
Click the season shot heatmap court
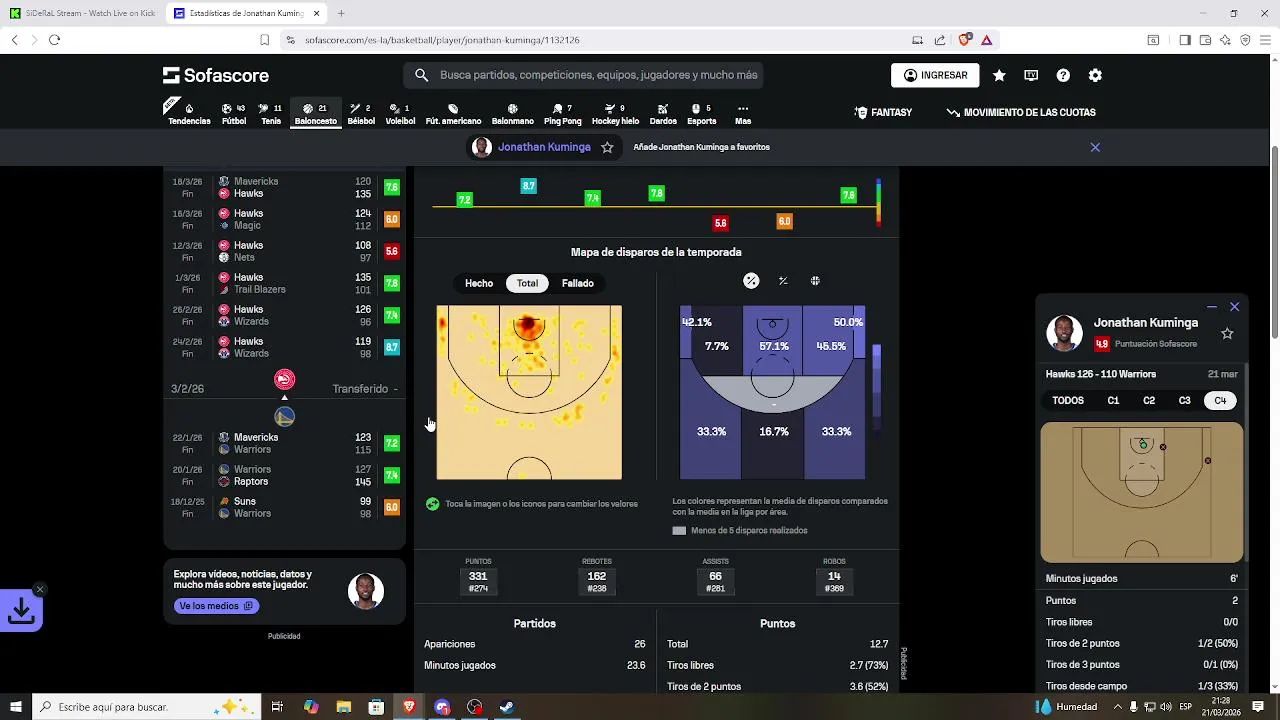coord(529,393)
